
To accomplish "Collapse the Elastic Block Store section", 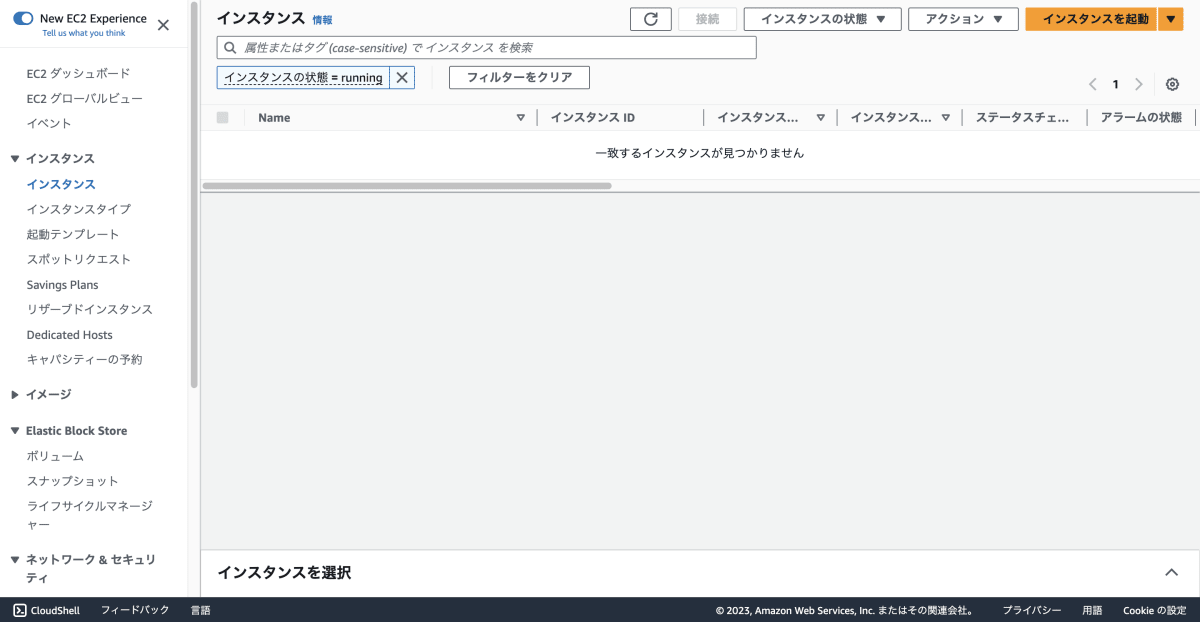I will point(15,431).
